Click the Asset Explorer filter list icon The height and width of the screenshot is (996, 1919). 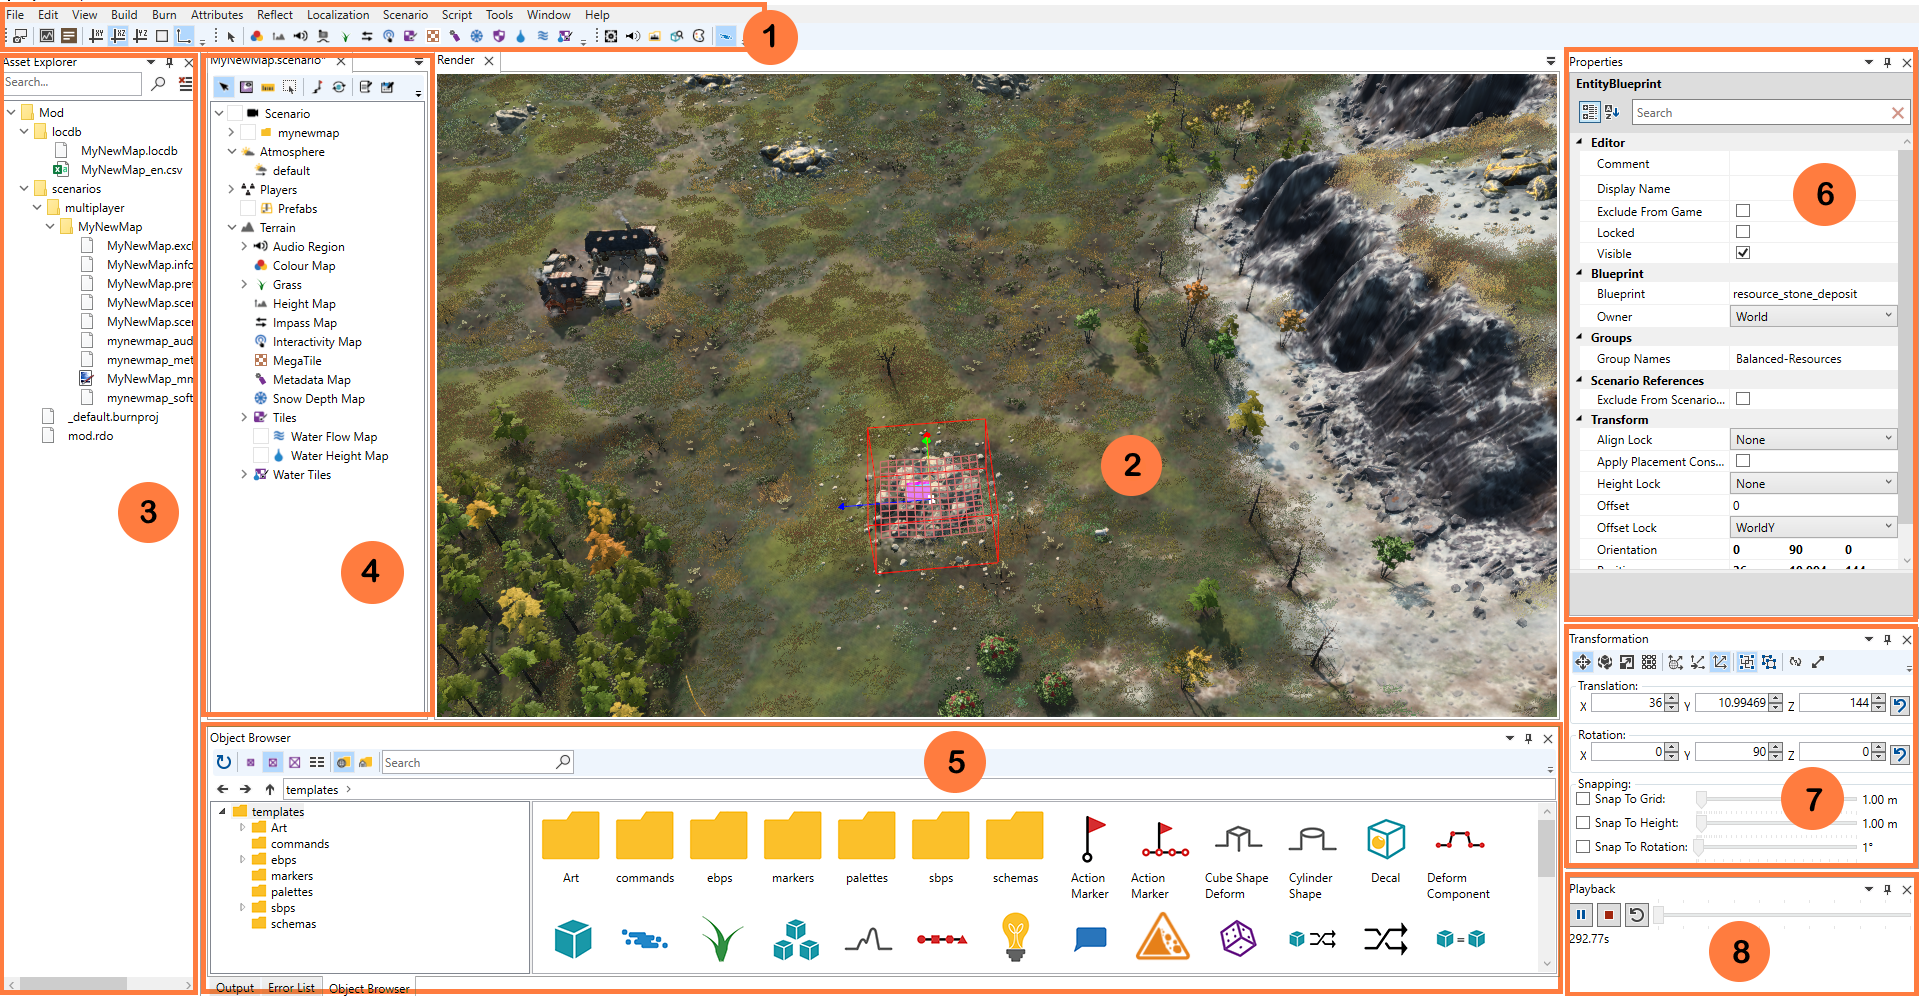[x=185, y=84]
